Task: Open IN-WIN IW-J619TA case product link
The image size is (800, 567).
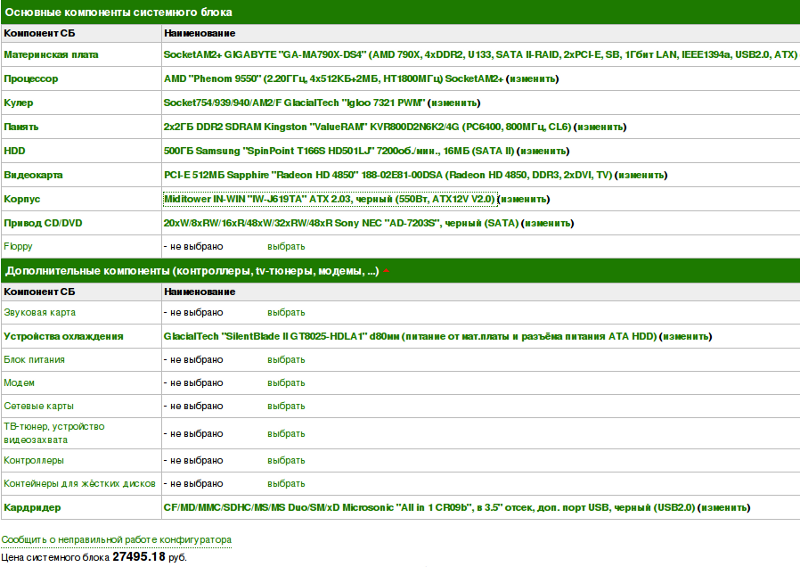Action: [x=330, y=199]
